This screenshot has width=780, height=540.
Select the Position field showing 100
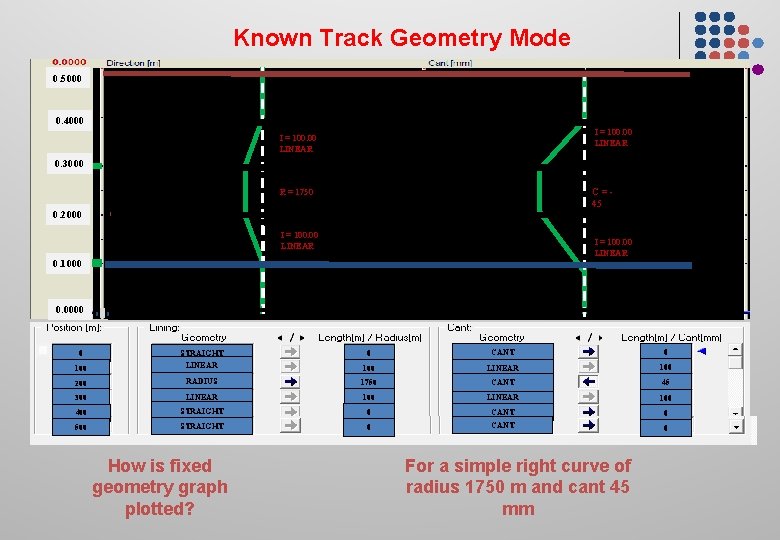[x=81, y=367]
